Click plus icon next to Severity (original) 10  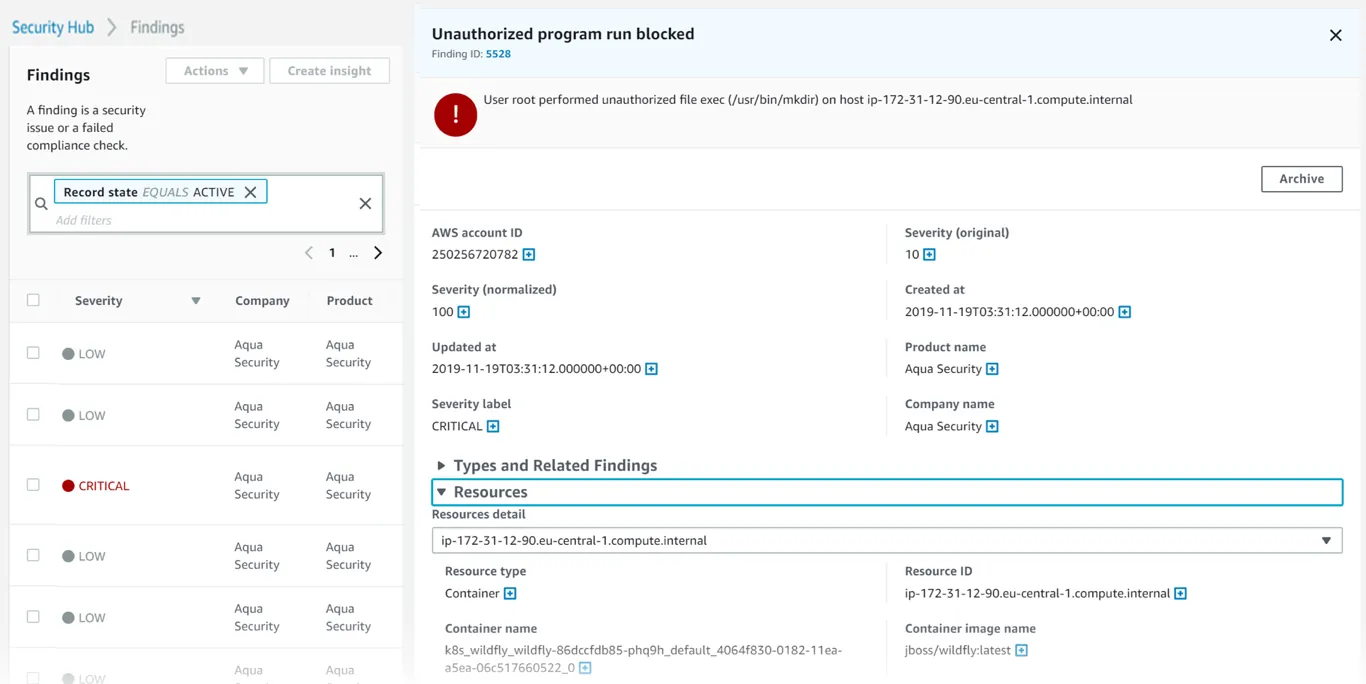tap(929, 255)
